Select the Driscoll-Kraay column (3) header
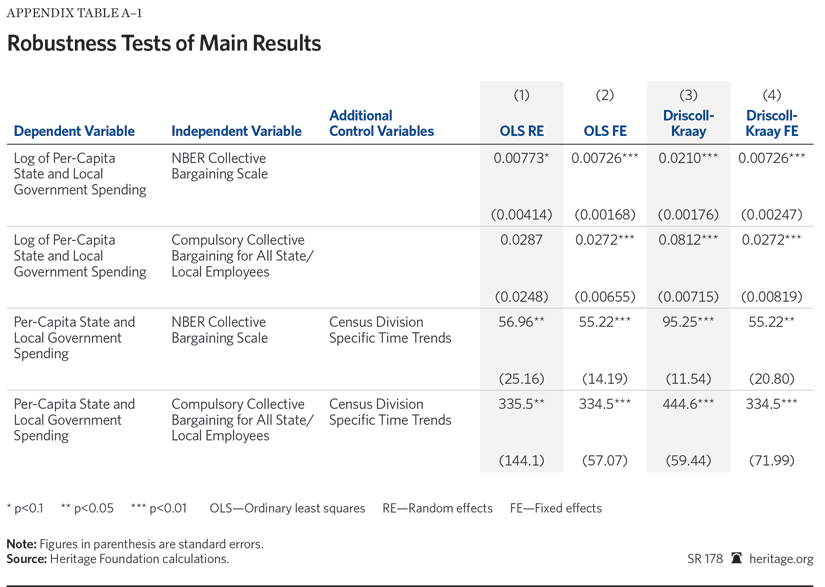This screenshot has width=825, height=587. click(688, 123)
